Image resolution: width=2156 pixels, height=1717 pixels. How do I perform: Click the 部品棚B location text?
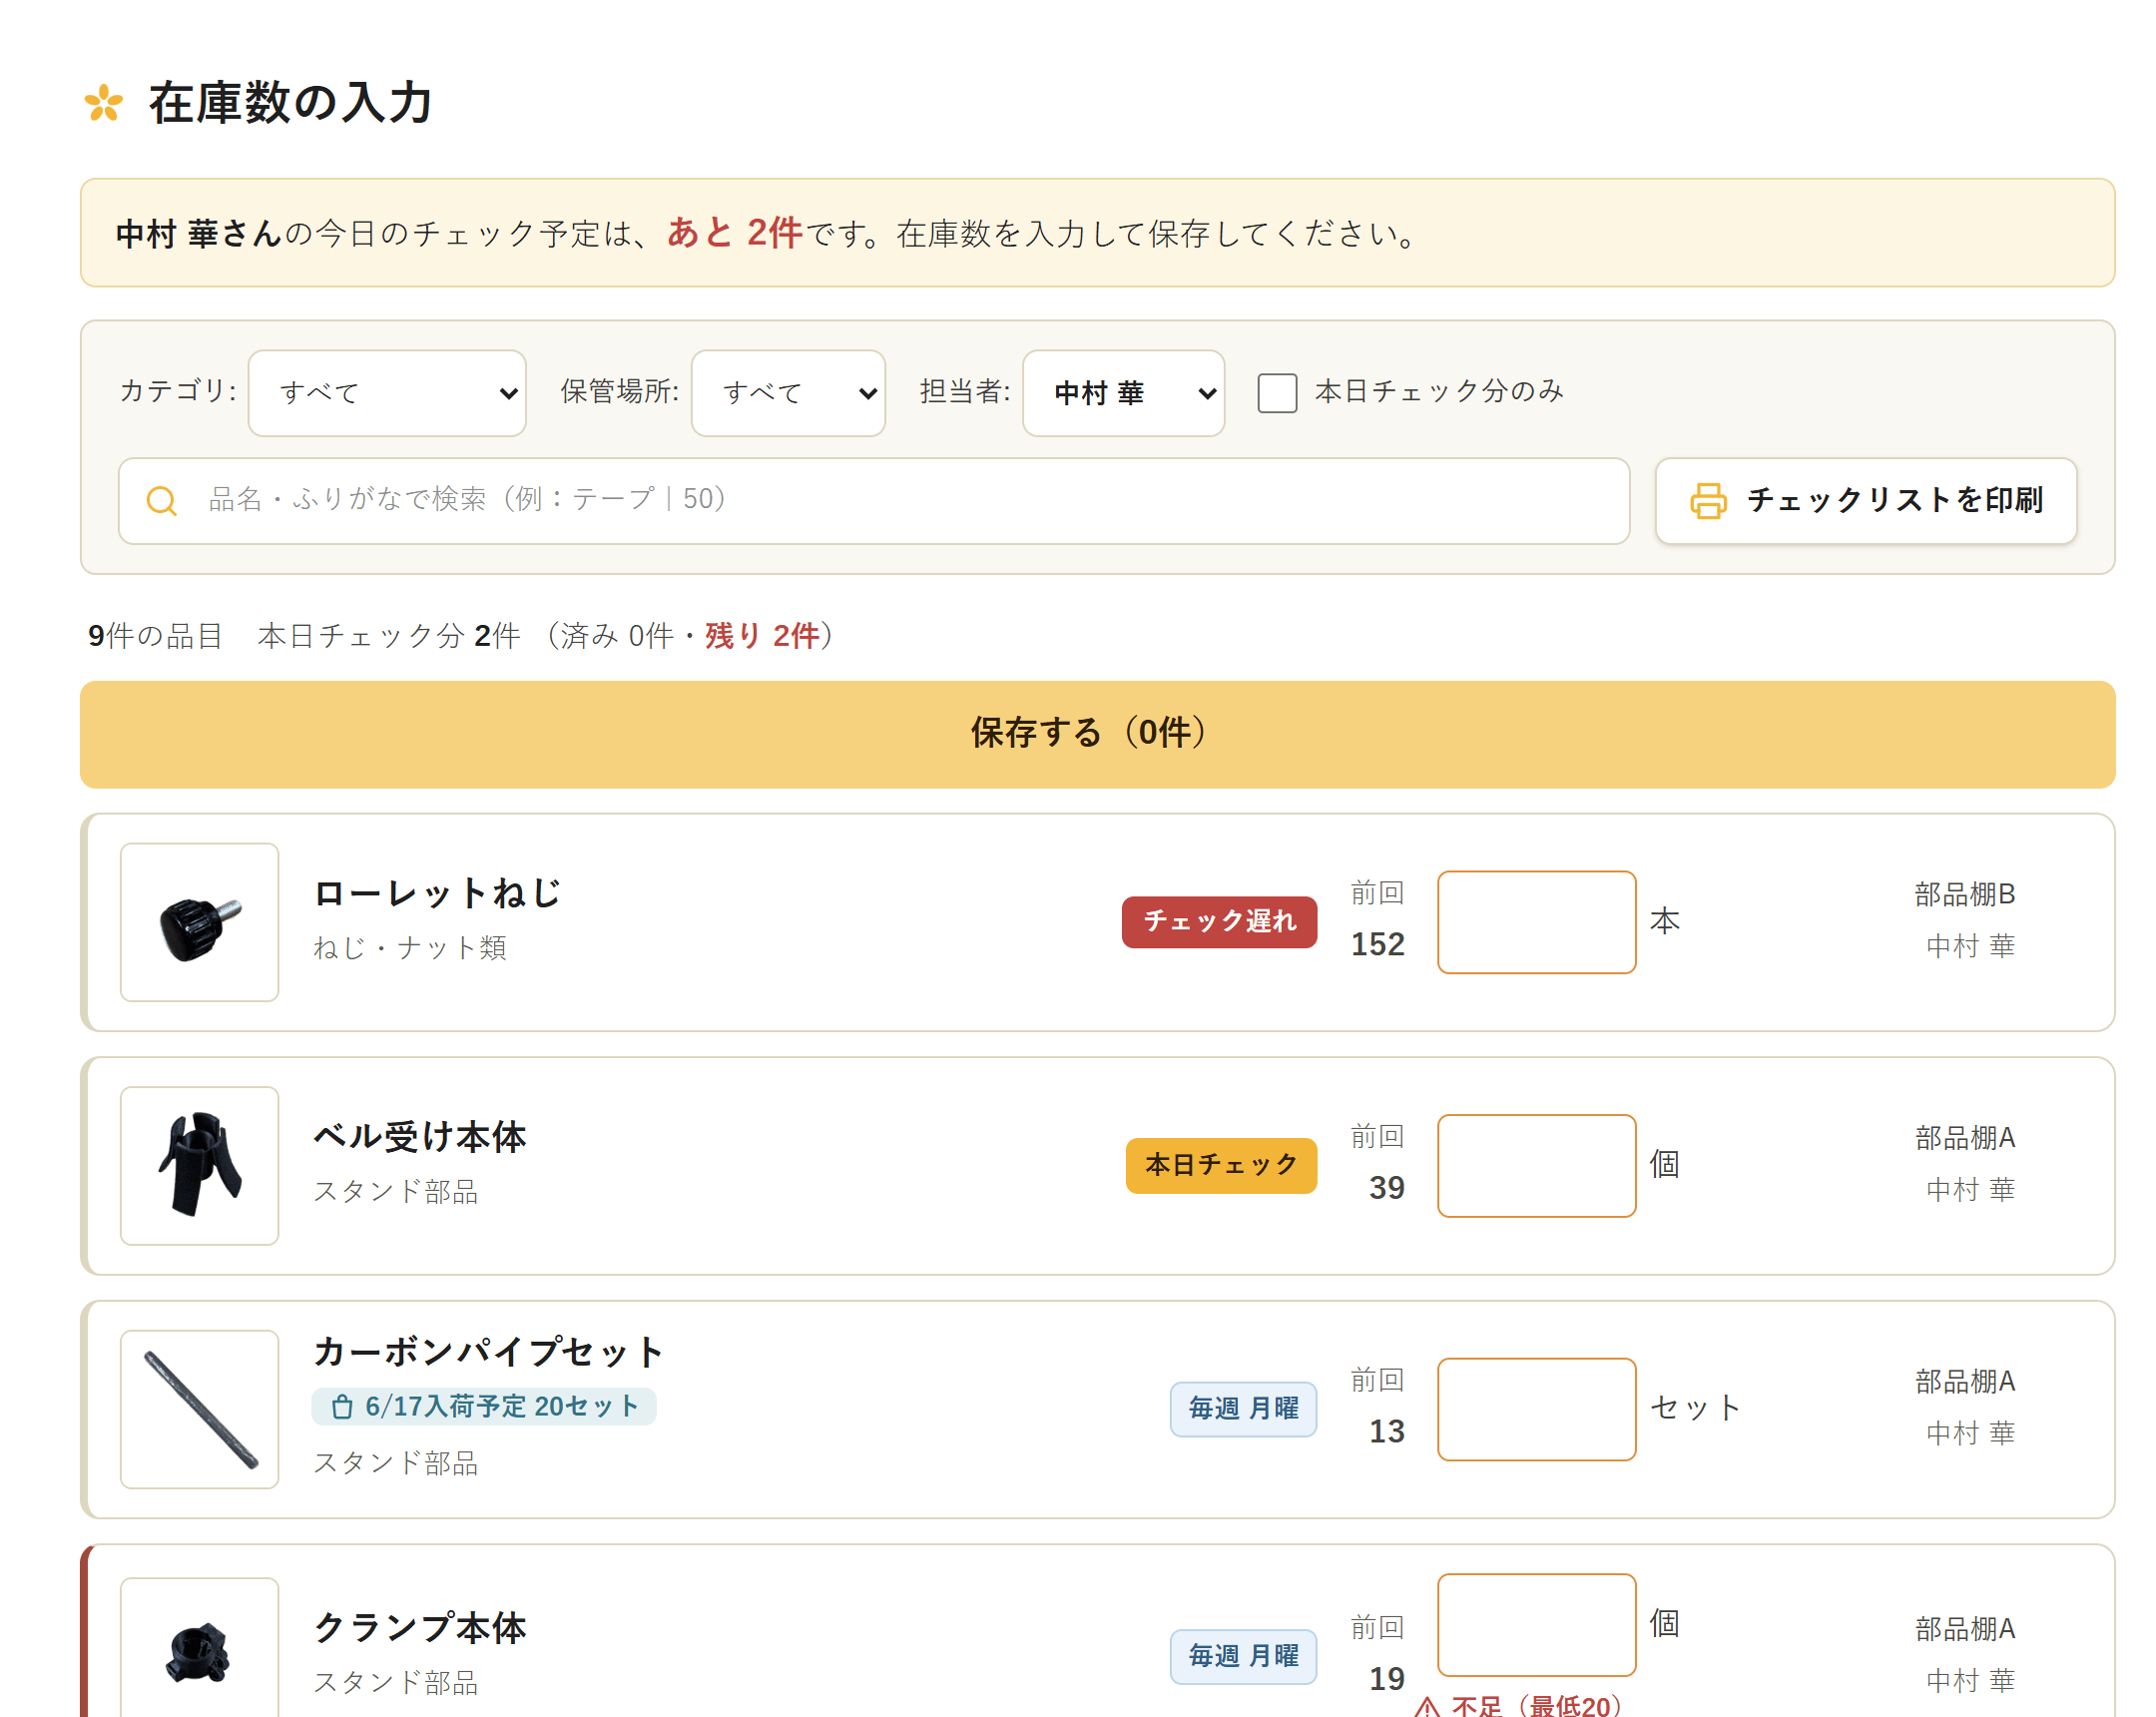tap(1965, 894)
